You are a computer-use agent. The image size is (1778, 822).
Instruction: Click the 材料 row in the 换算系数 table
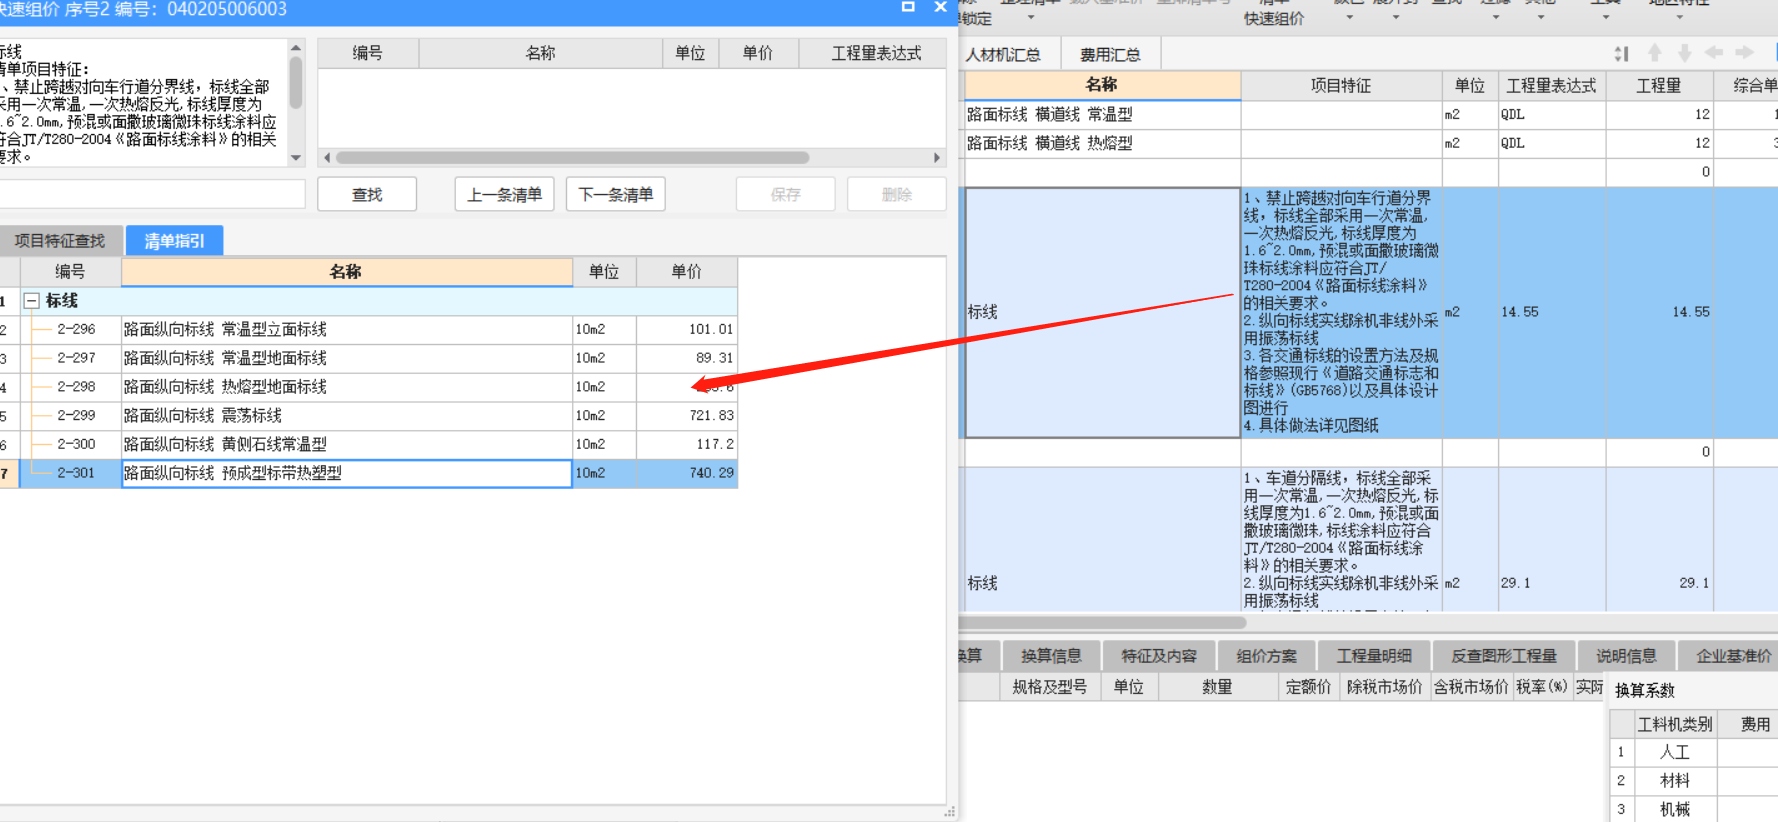tap(1694, 781)
